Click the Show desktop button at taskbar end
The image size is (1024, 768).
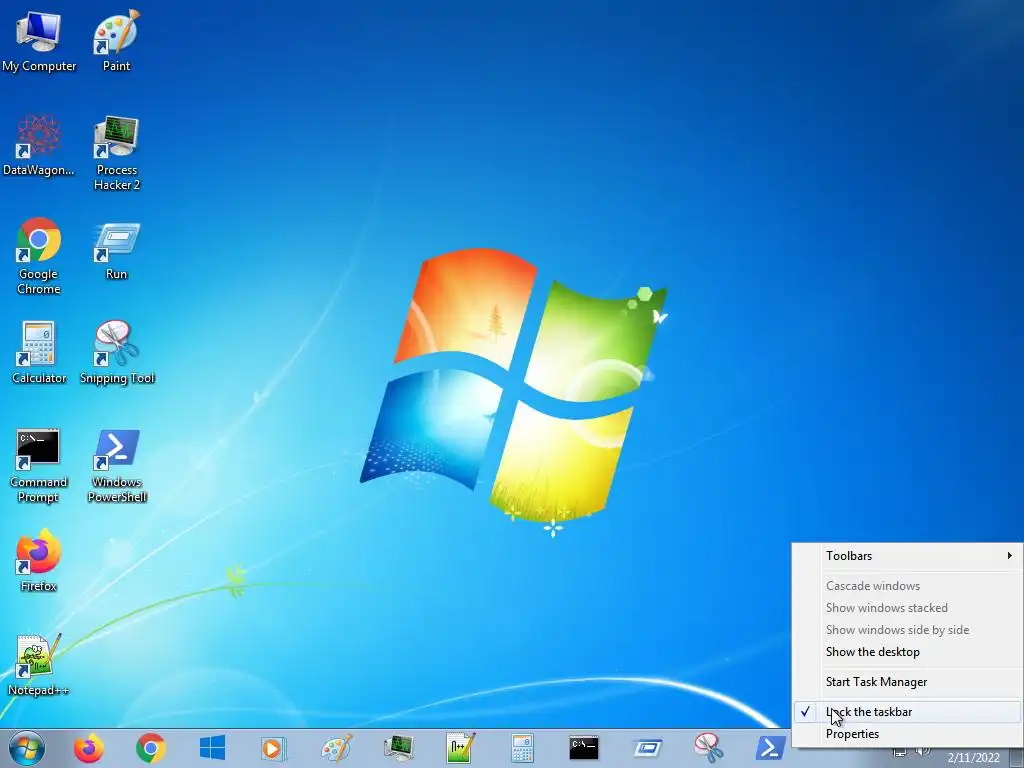[1017, 756]
